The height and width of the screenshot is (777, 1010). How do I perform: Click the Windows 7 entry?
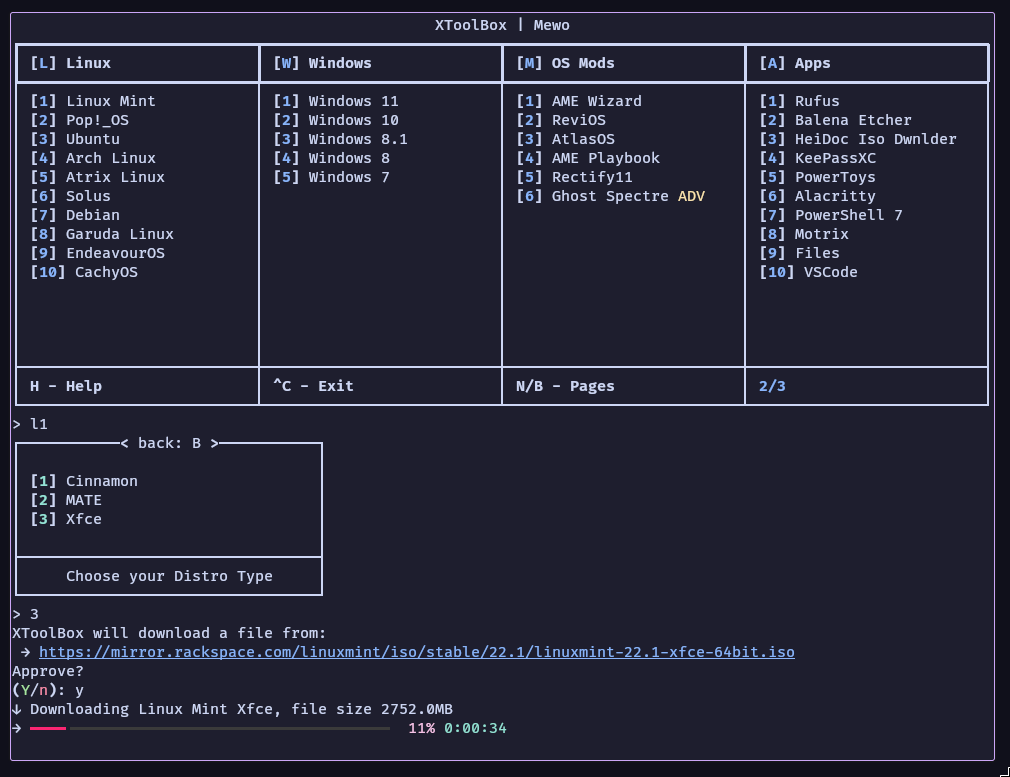tap(331, 177)
